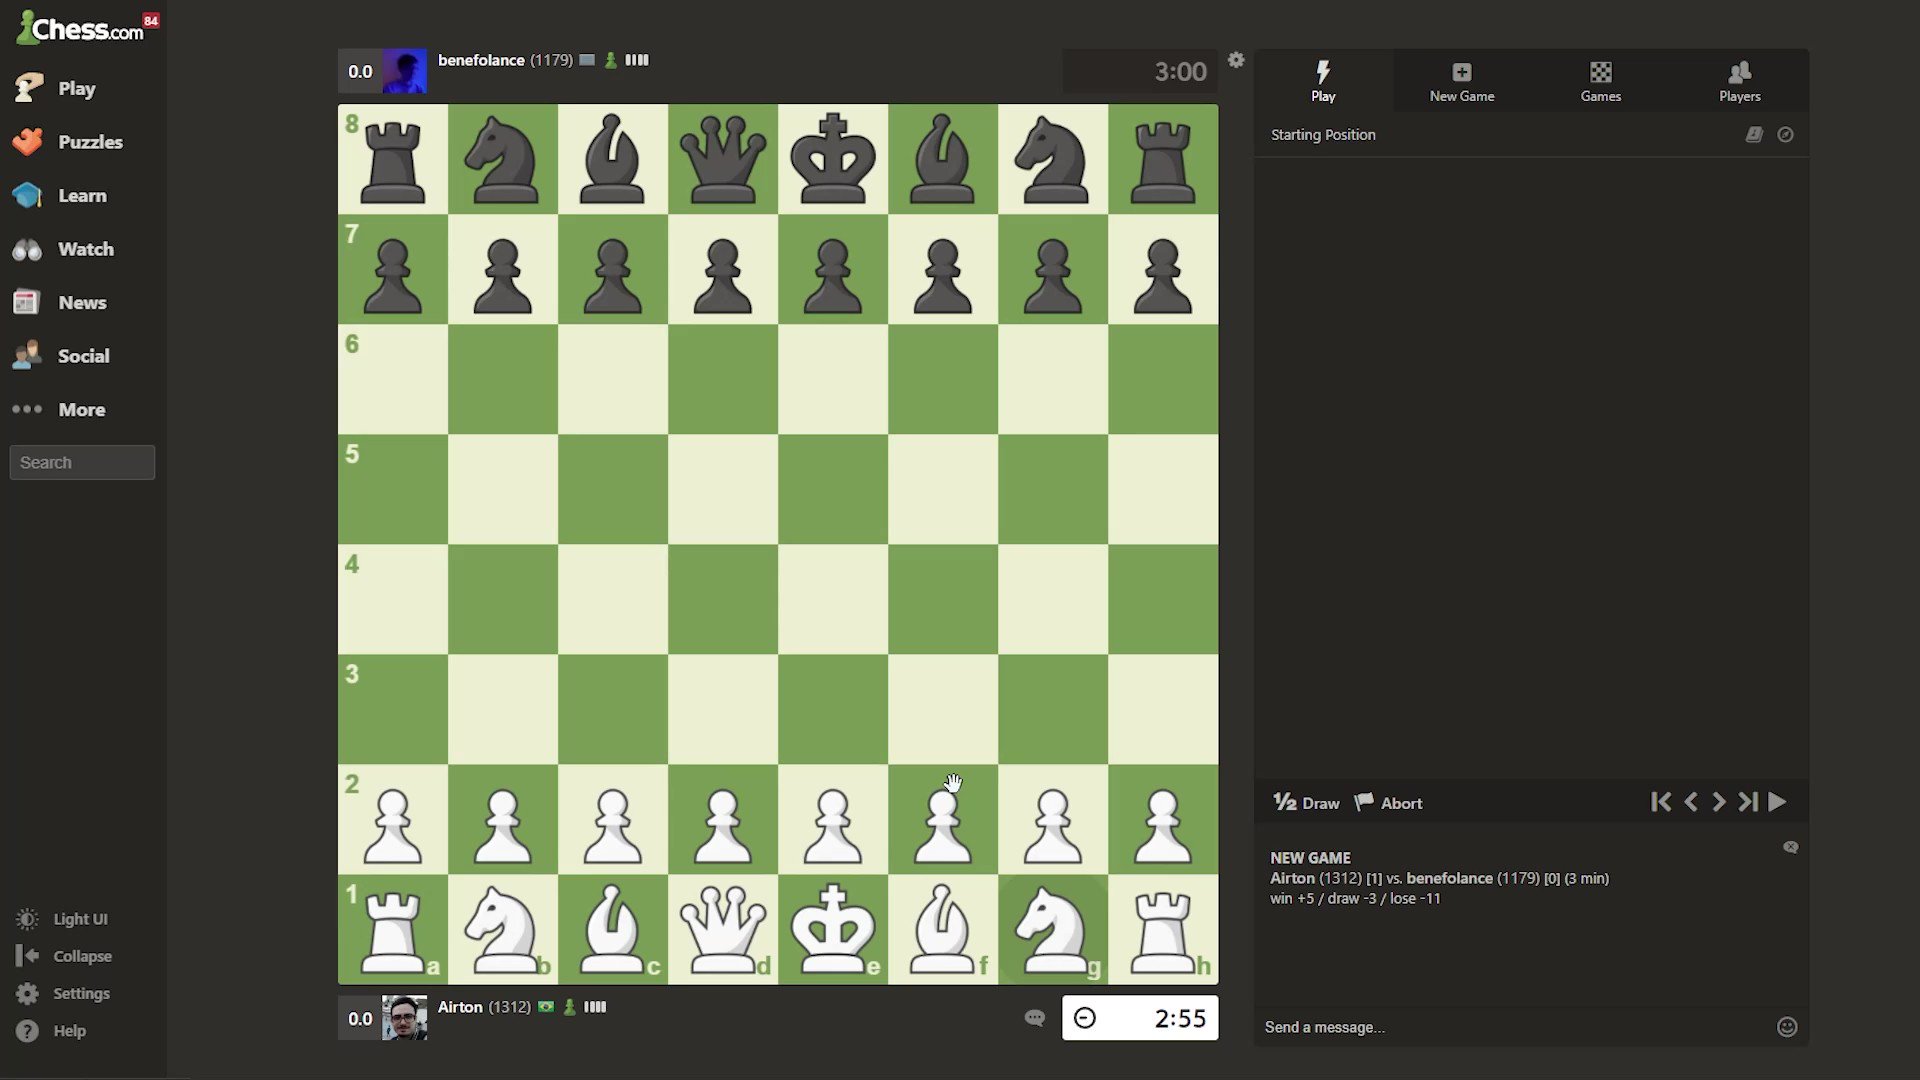Screen dimensions: 1920x1080
Task: Click connection bars next to benefolance
Action: coord(637,60)
